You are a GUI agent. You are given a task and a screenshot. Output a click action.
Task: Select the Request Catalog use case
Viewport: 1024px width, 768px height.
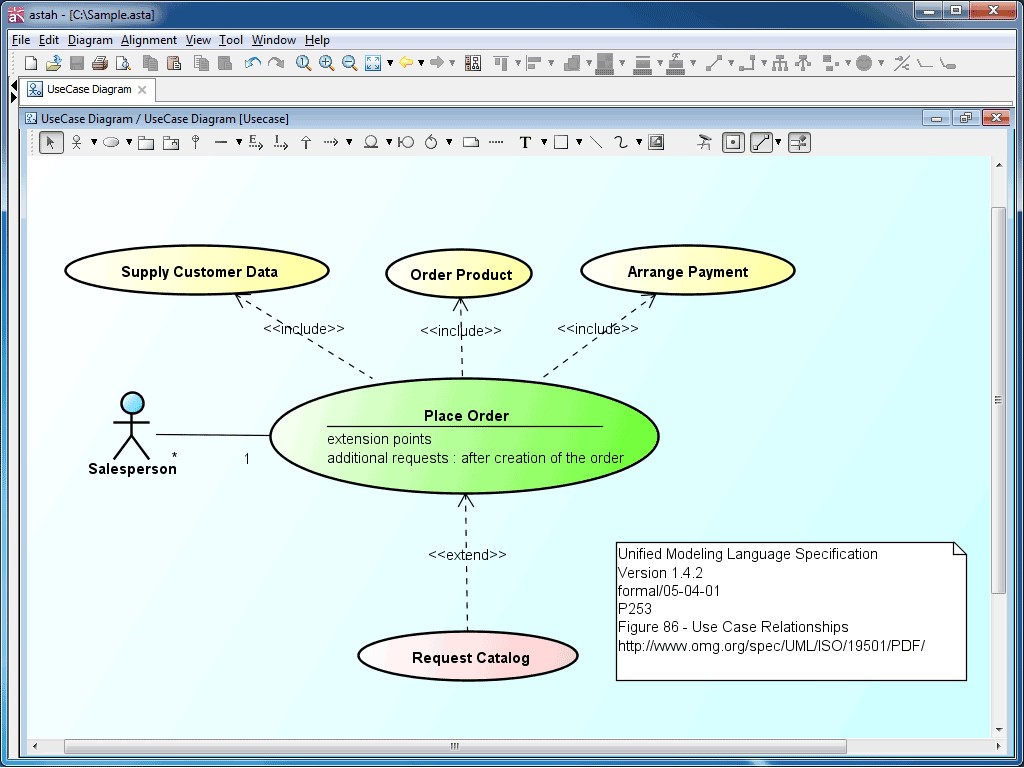pos(469,658)
